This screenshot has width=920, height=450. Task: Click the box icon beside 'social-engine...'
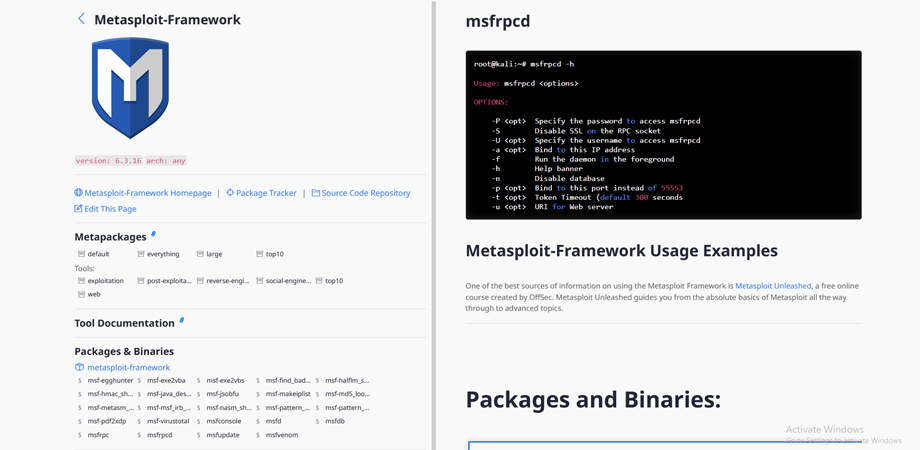coord(260,280)
